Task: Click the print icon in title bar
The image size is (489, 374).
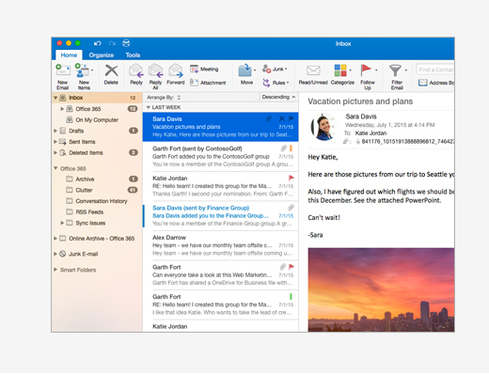Action: 126,43
